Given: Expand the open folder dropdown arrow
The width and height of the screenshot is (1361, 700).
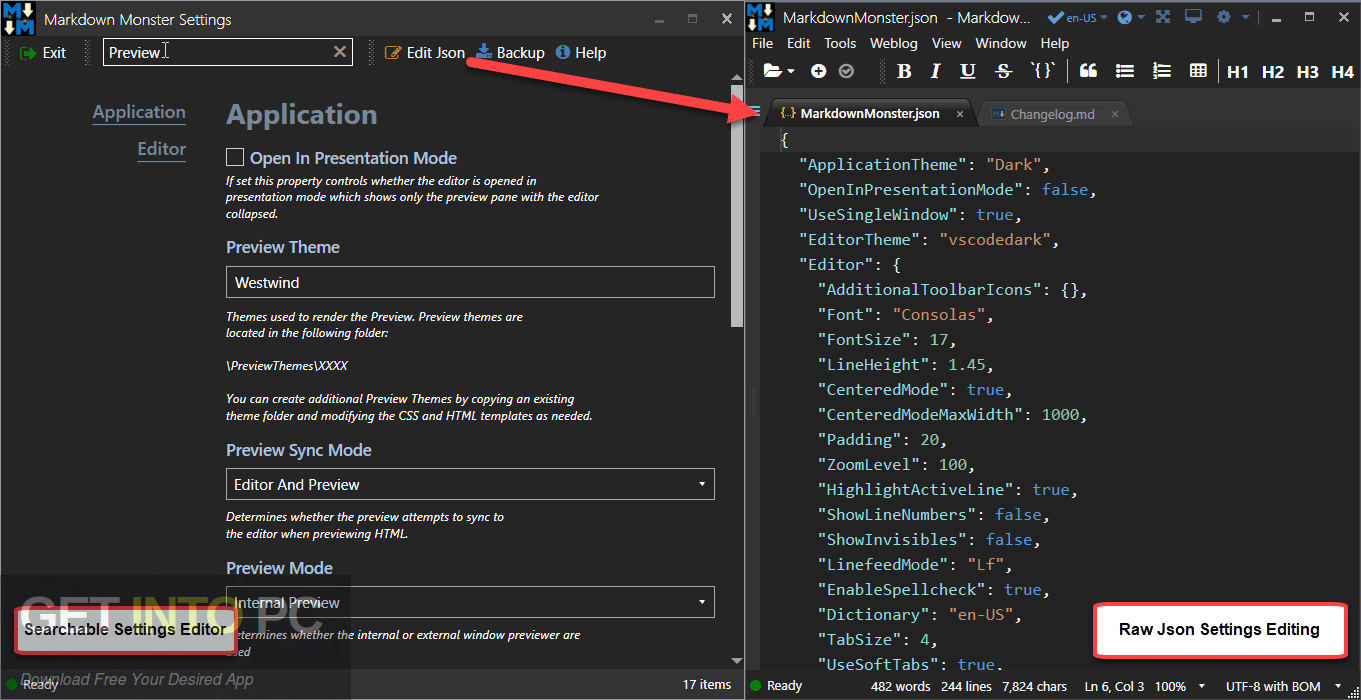Looking at the screenshot, I should pyautogui.click(x=791, y=72).
